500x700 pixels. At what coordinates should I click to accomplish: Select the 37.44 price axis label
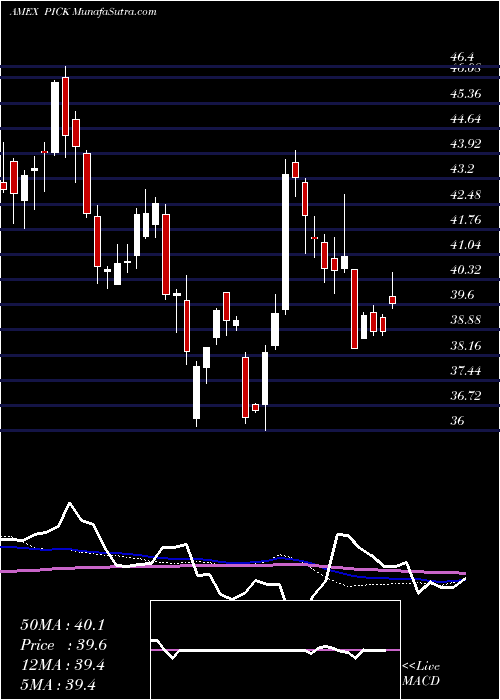(x=467, y=370)
